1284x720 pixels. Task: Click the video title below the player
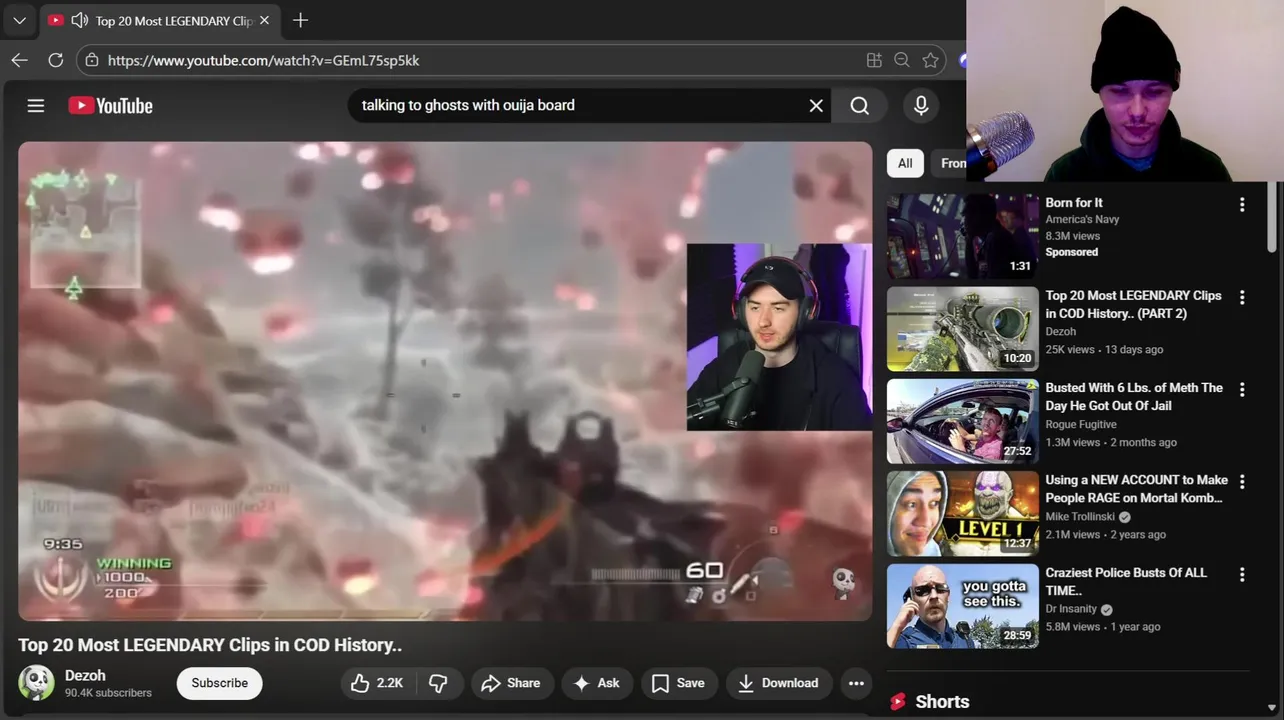(210, 645)
